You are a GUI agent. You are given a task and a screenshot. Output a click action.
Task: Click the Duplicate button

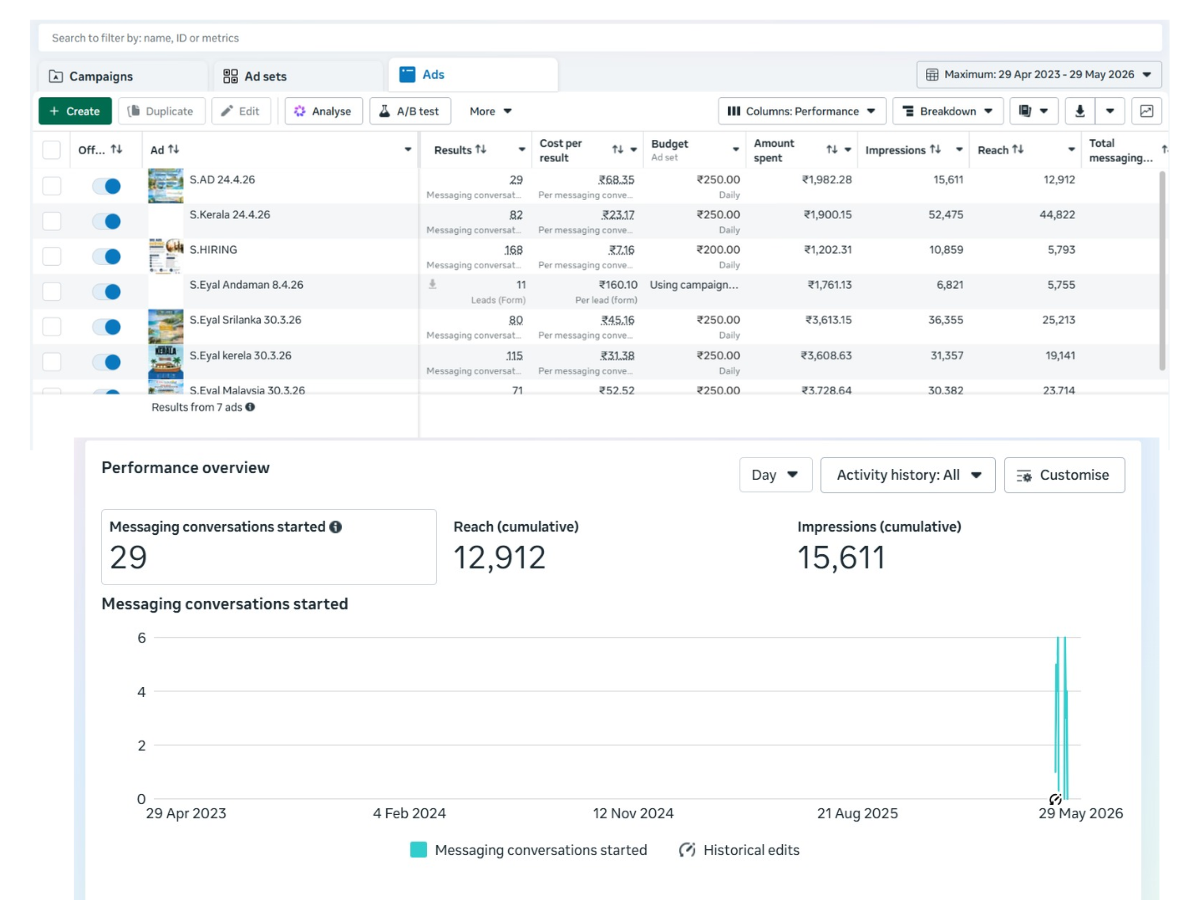coord(162,111)
